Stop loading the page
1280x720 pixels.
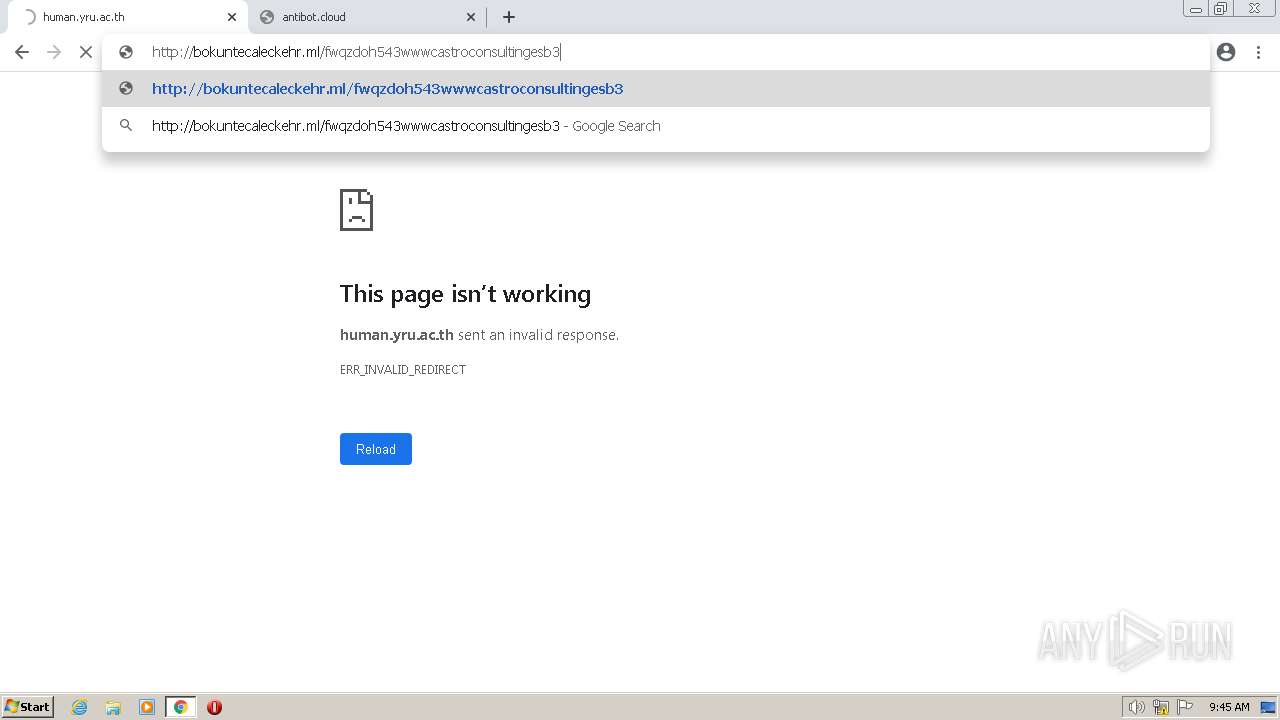coord(86,52)
